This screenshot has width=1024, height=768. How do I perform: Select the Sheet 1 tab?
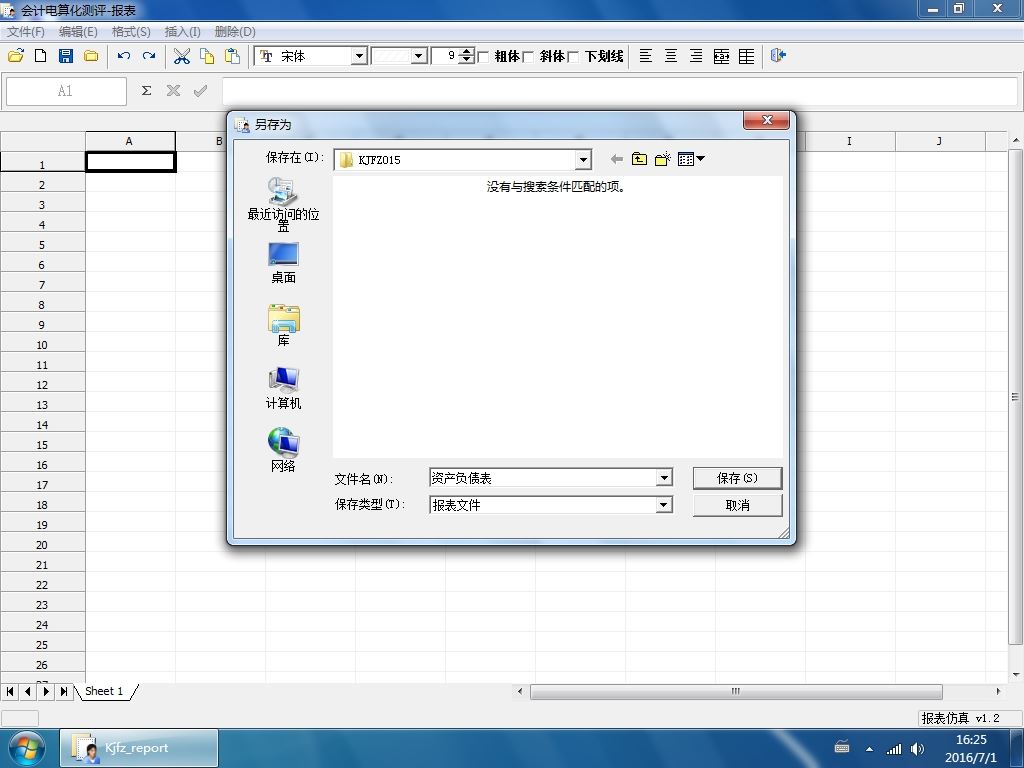(104, 691)
